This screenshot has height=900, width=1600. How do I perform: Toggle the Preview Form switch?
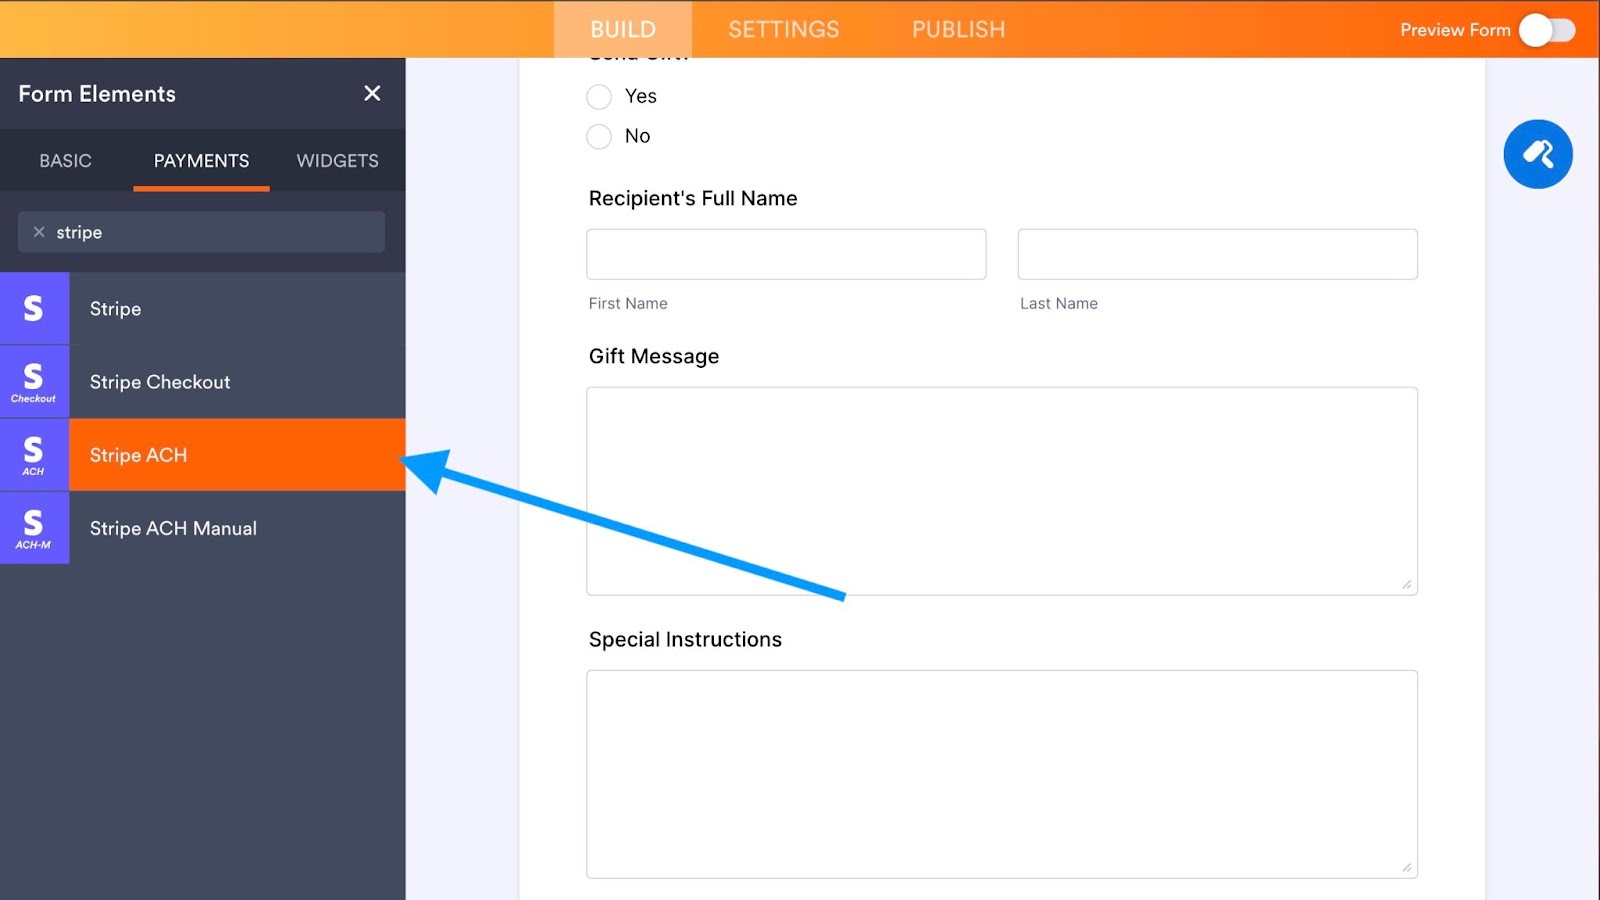pyautogui.click(x=1547, y=30)
